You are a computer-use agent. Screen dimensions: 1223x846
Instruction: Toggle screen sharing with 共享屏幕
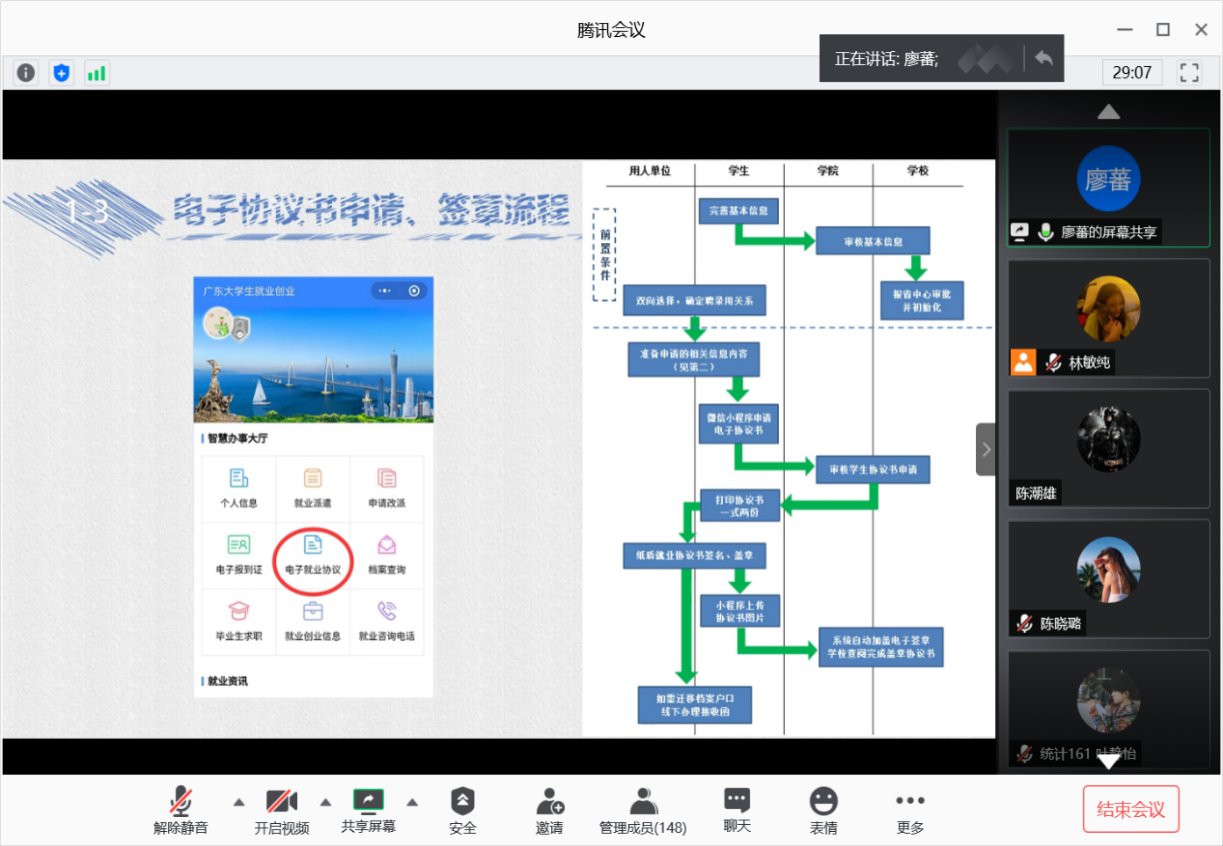(x=368, y=810)
